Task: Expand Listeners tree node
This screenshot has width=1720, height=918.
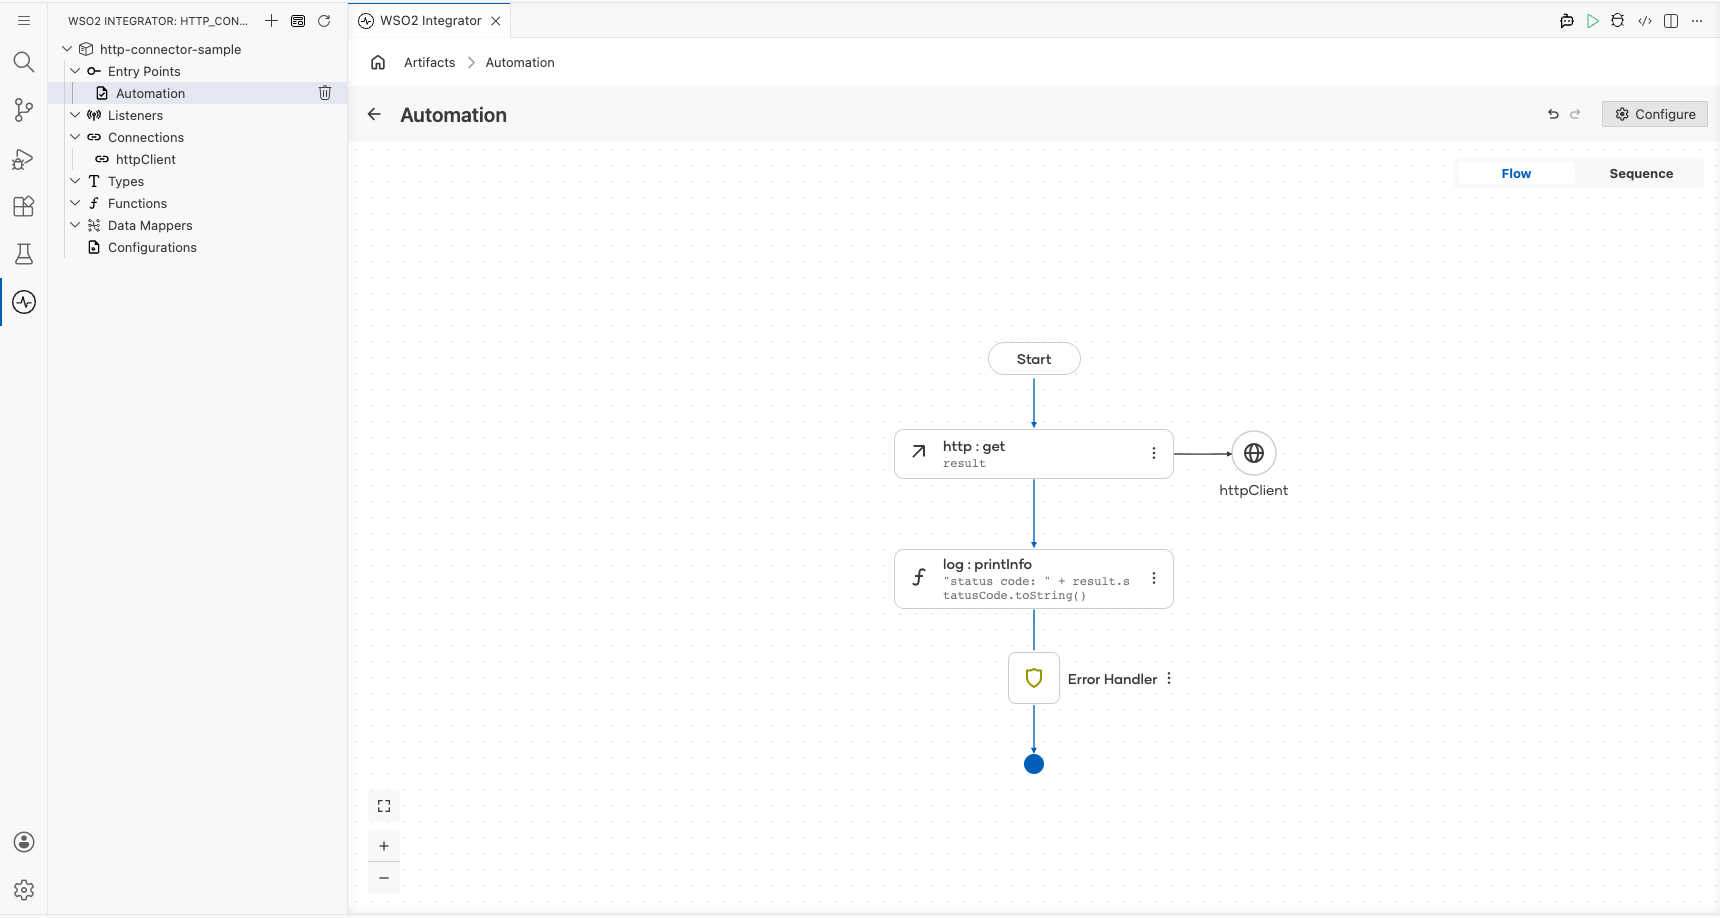Action: pyautogui.click(x=75, y=115)
